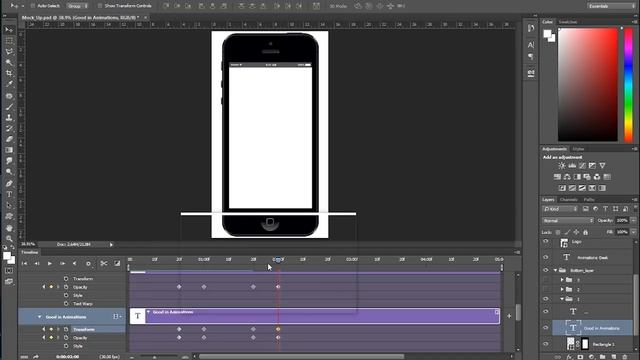
Task: Hide the Logo layer
Action: (x=546, y=242)
